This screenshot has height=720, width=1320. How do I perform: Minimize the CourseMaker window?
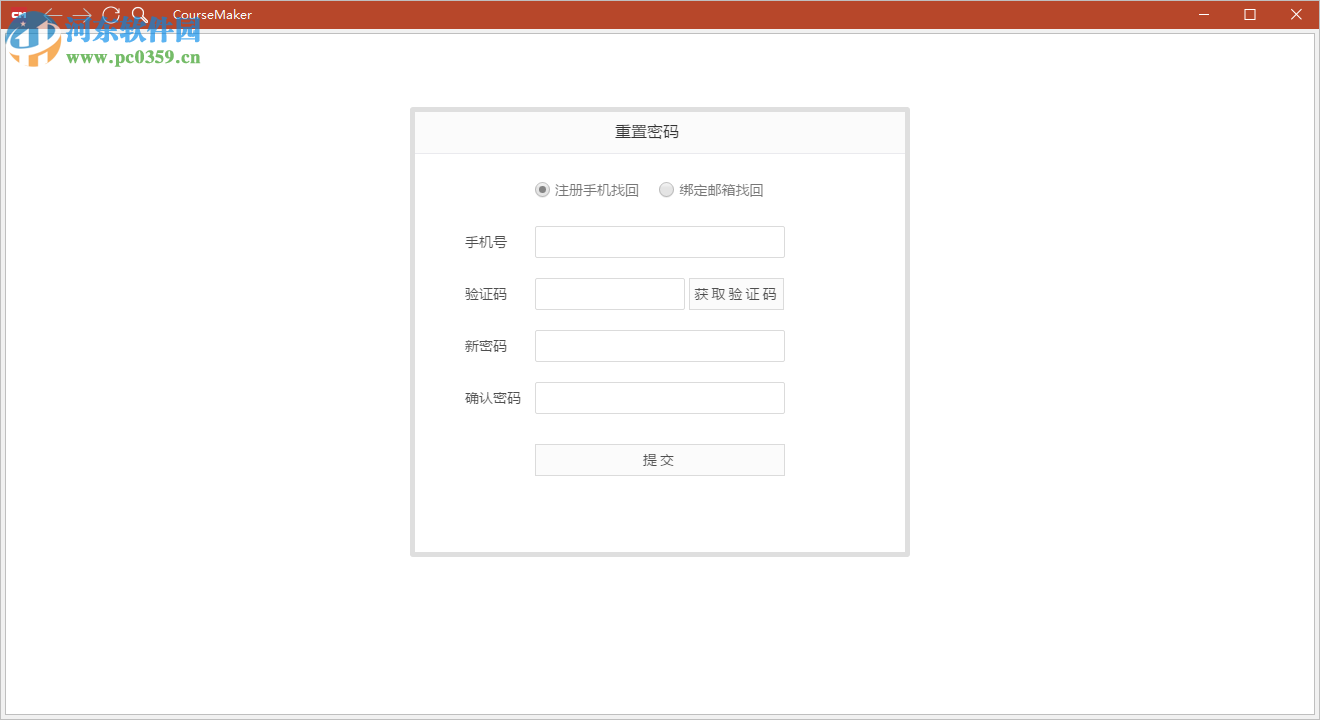pos(1203,14)
